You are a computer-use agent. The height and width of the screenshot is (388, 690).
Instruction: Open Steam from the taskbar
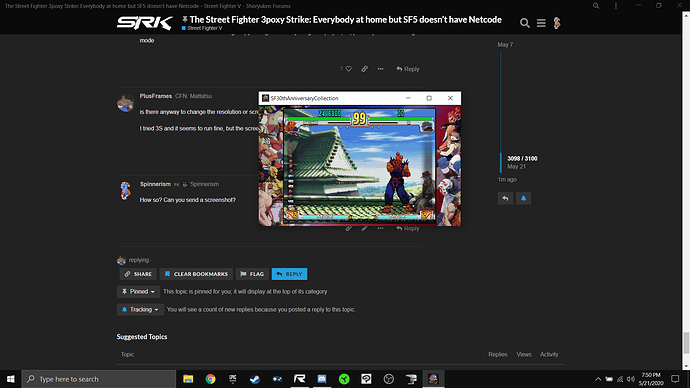(x=255, y=379)
